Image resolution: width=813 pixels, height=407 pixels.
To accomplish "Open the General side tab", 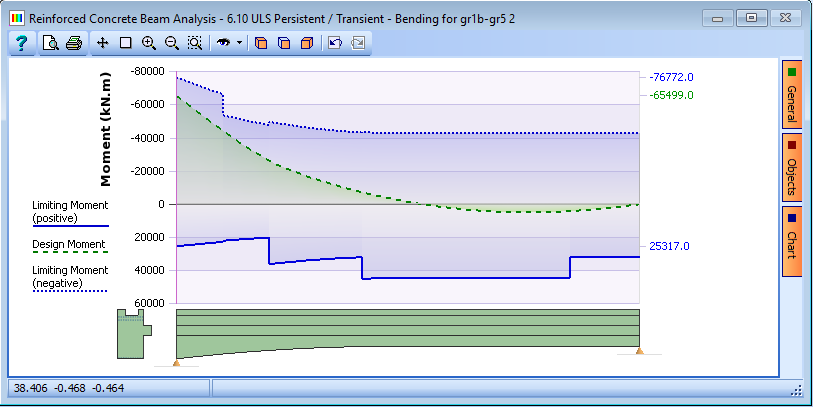I will click(x=792, y=95).
